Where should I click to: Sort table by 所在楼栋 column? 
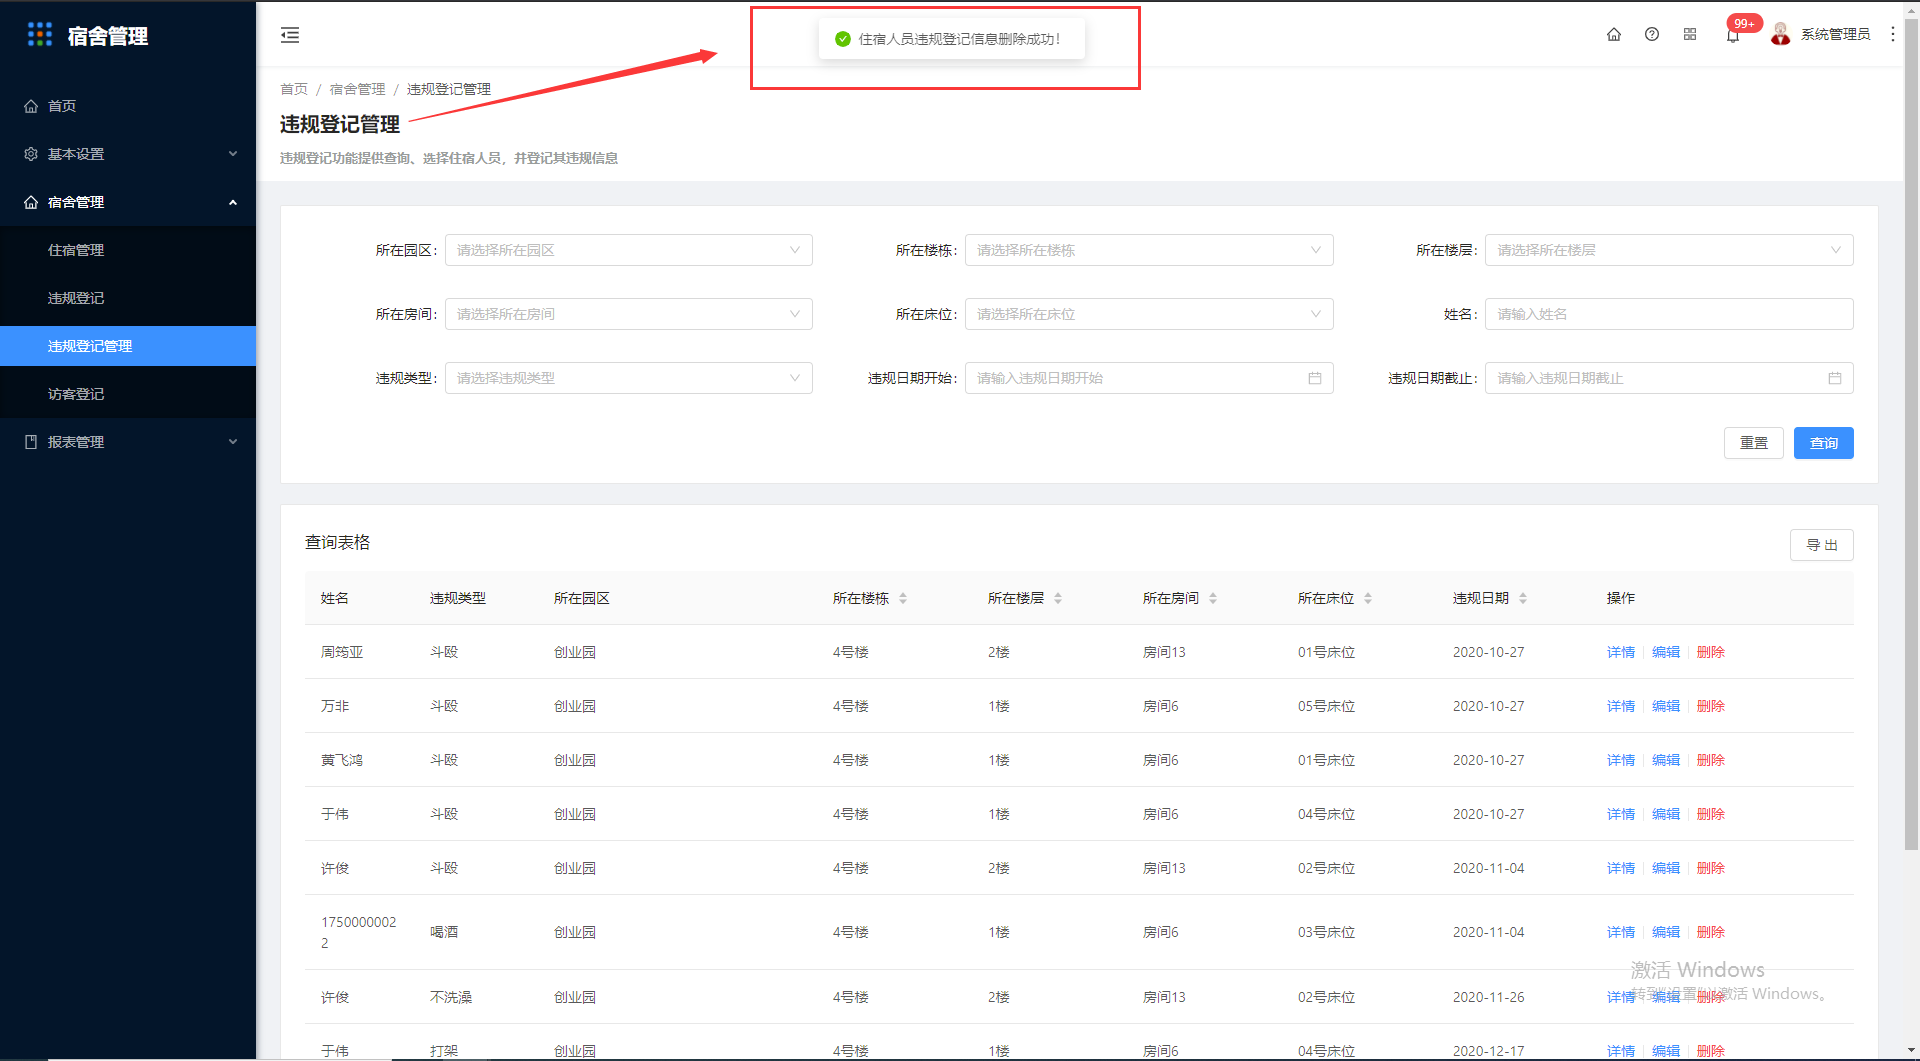point(903,598)
